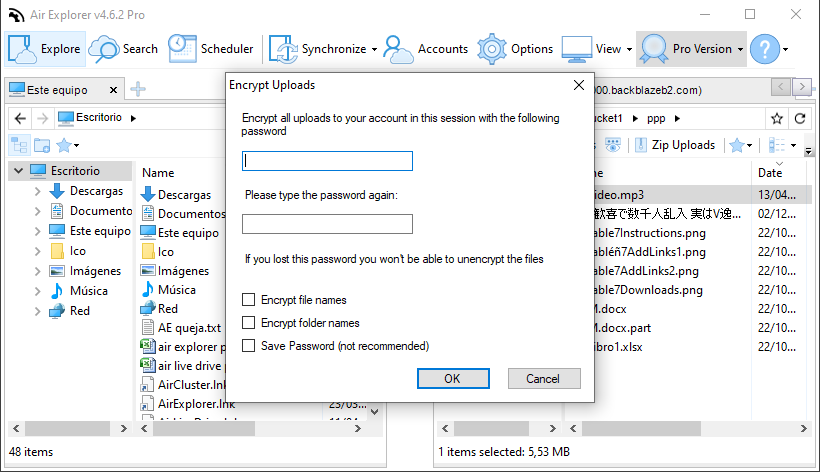The height and width of the screenshot is (472, 820).
Task: Toggle the folder tree view icon
Action: (x=19, y=145)
